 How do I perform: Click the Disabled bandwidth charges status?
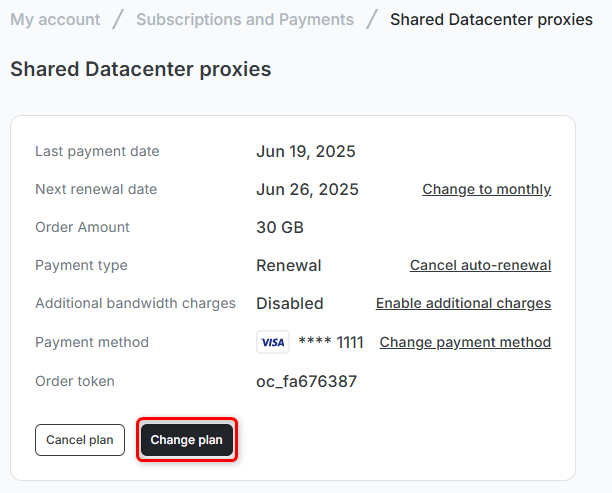tap(290, 304)
